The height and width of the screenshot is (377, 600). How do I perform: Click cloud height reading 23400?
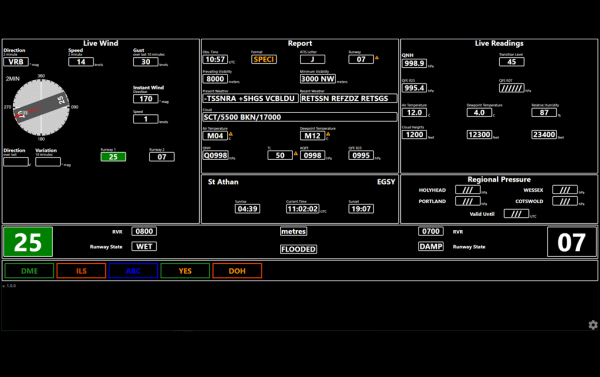click(544, 135)
